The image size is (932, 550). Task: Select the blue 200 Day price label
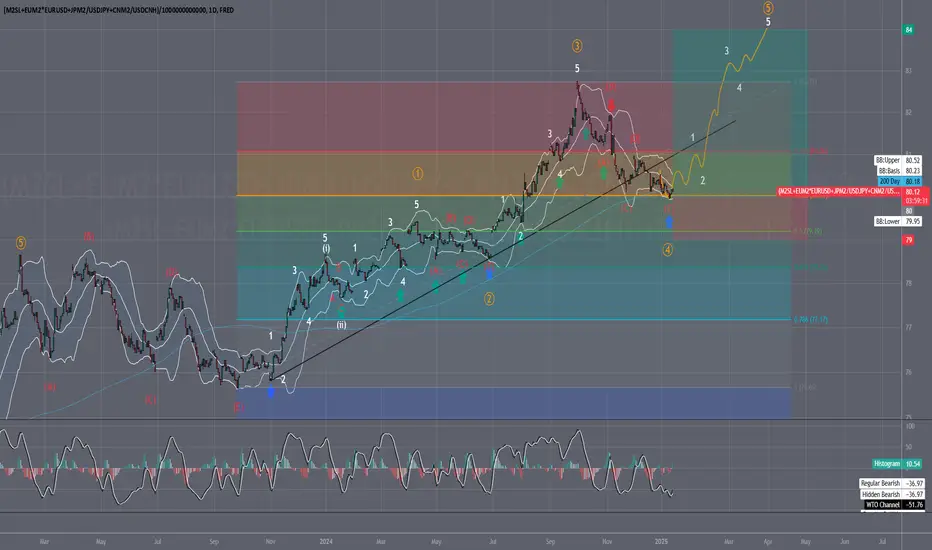point(899,181)
